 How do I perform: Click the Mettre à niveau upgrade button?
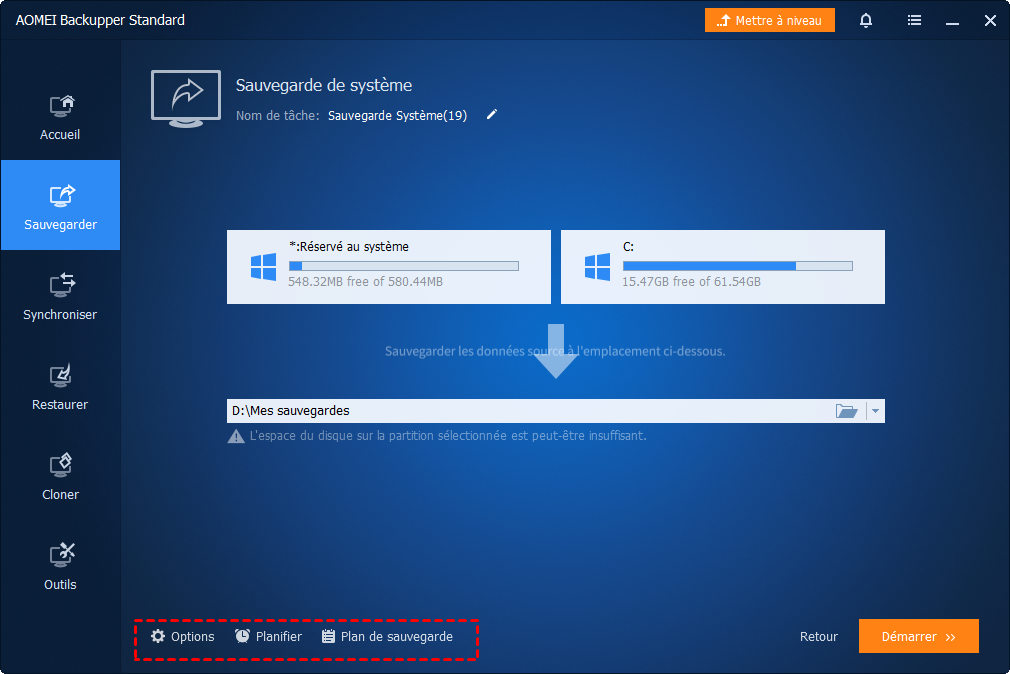[770, 20]
